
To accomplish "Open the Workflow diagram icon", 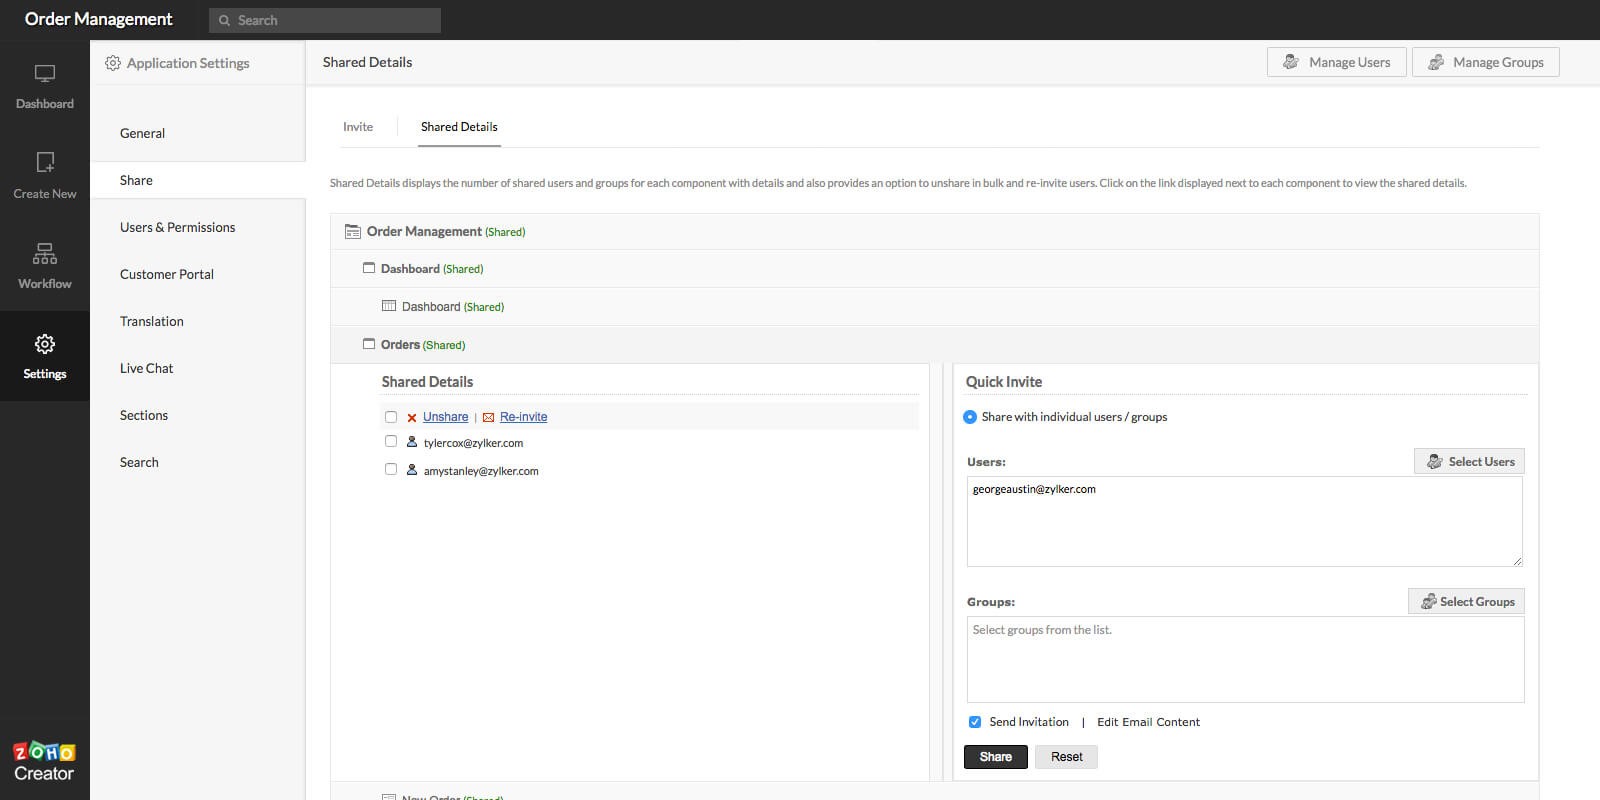I will (x=45, y=253).
